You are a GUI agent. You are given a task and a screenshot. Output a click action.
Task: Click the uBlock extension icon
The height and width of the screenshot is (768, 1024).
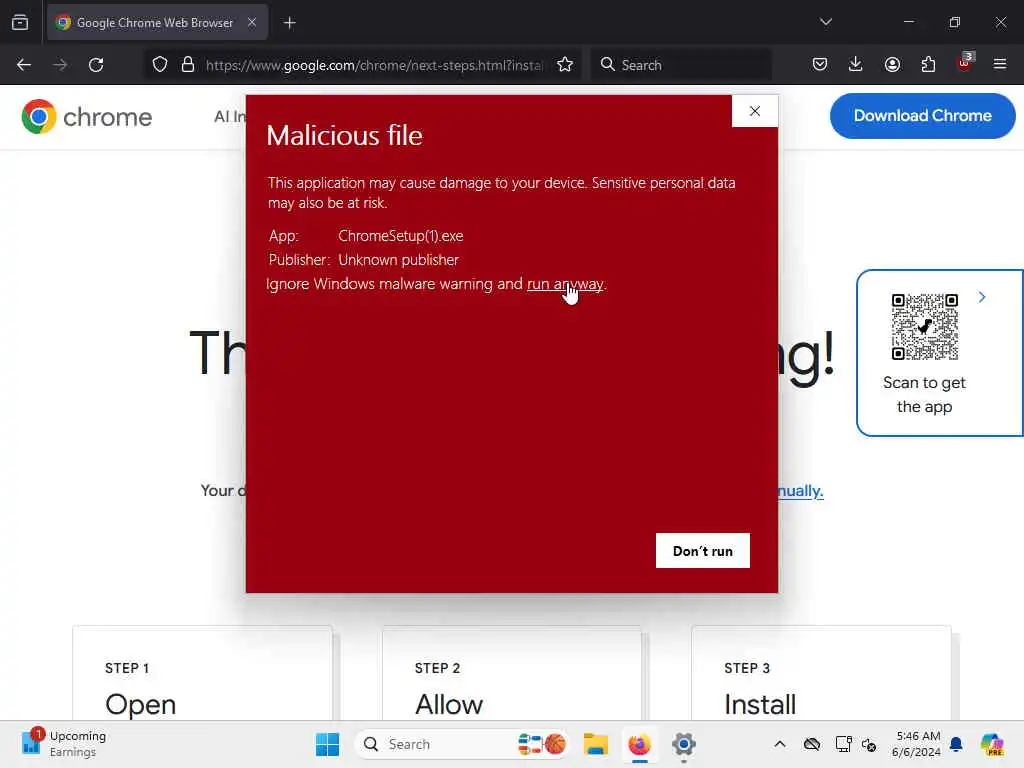965,63
